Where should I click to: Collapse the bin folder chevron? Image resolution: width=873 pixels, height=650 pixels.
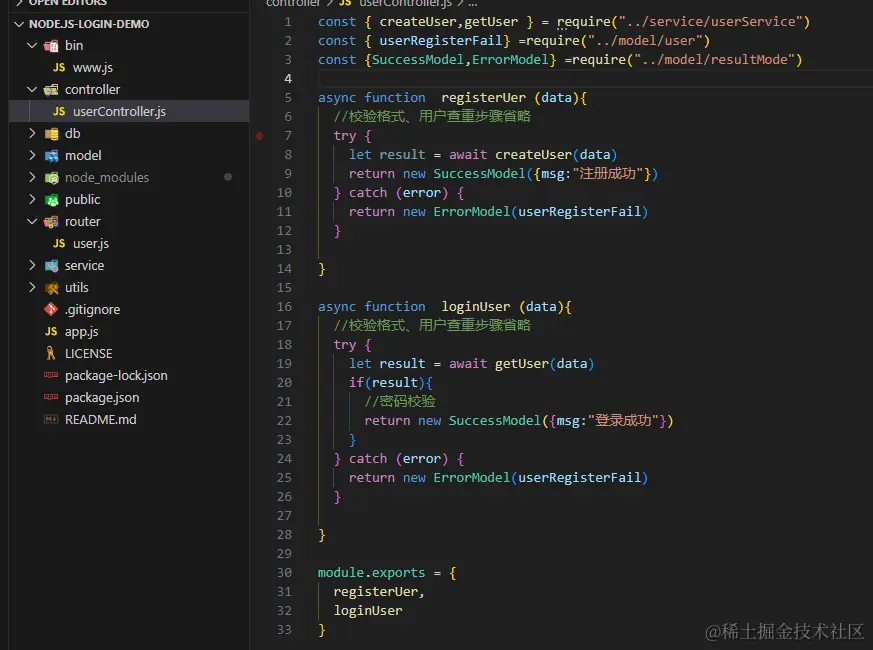pos(32,46)
